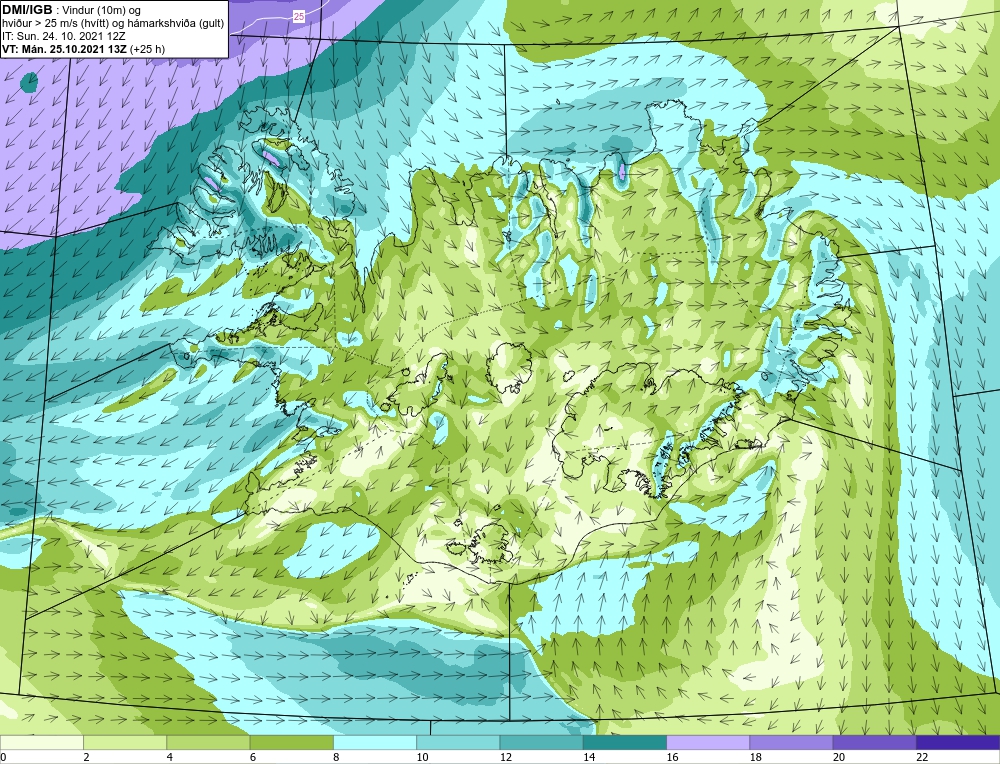Click the 0–2 m/s pale yellow legend swatch
The image size is (1000, 764).
(41, 743)
